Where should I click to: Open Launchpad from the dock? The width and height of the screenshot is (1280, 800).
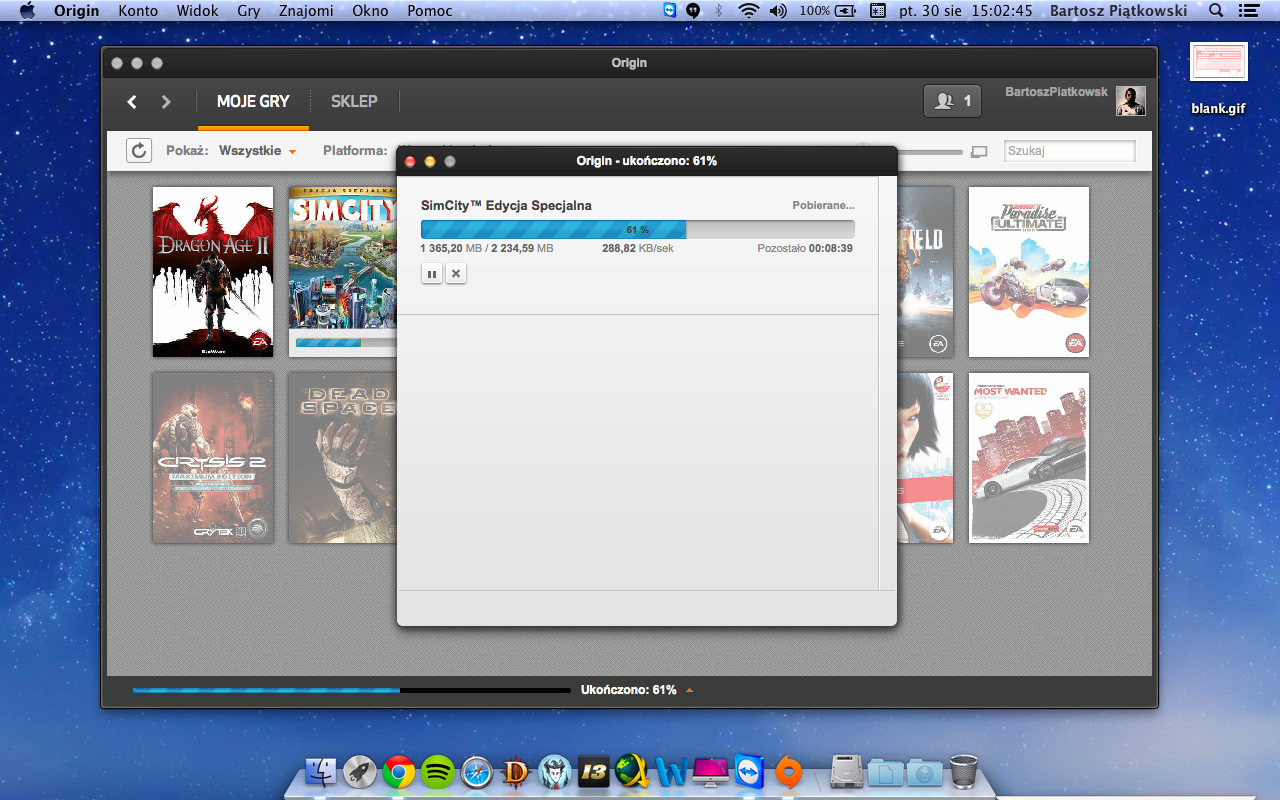360,771
